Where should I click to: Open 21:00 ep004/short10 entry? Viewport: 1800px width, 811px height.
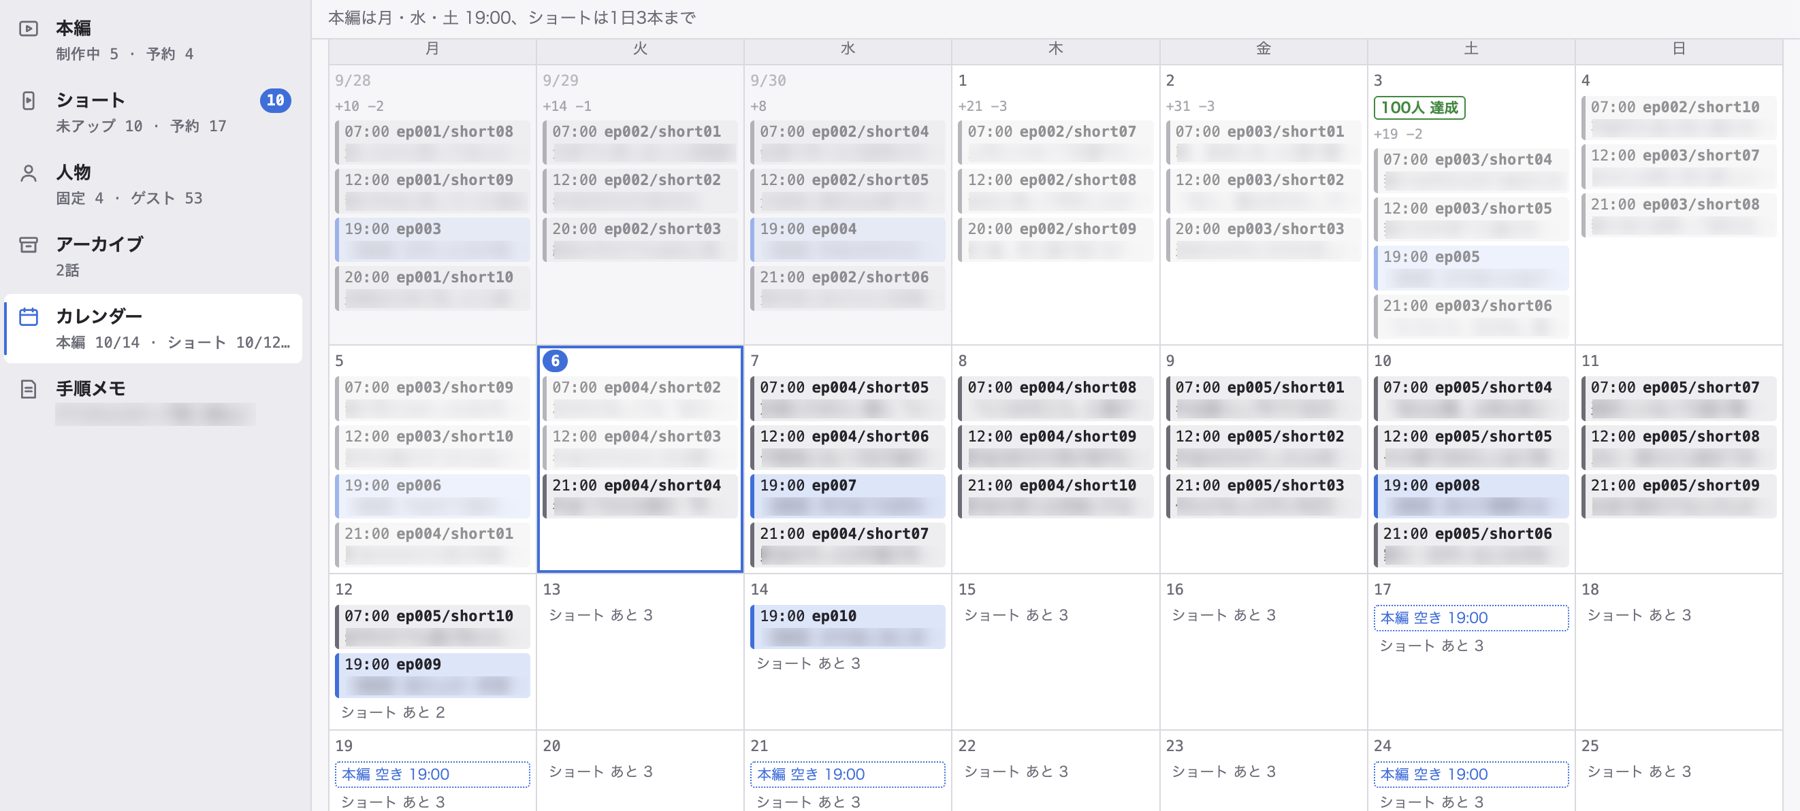point(1055,496)
